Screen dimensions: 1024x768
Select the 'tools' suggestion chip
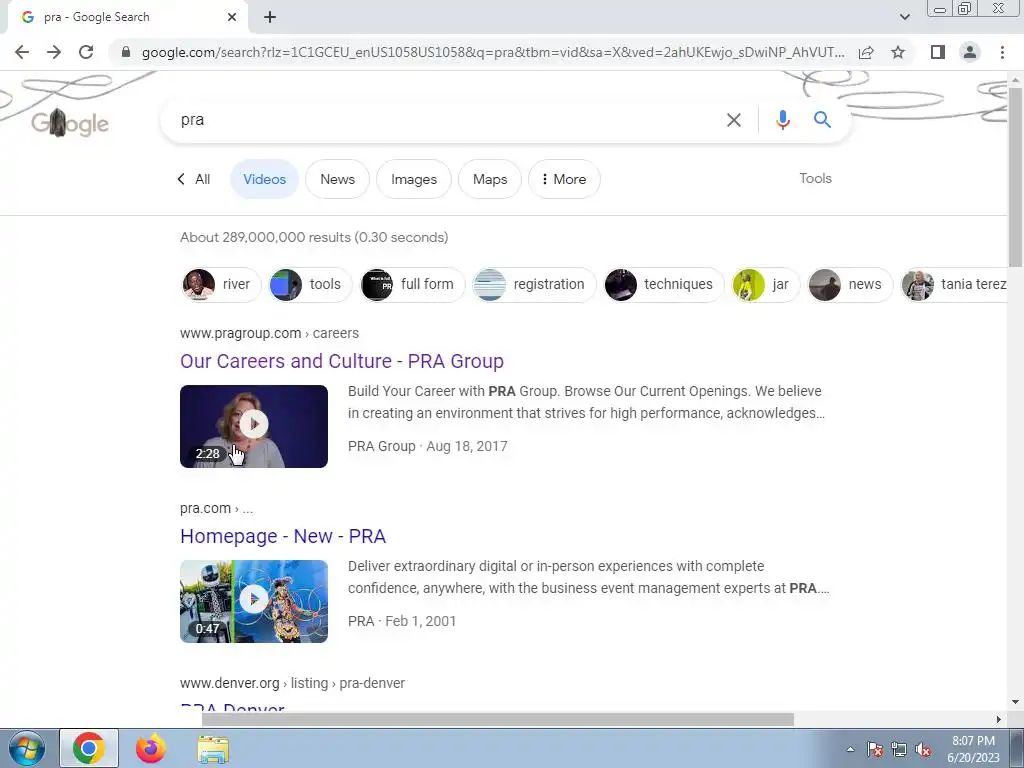pos(310,285)
